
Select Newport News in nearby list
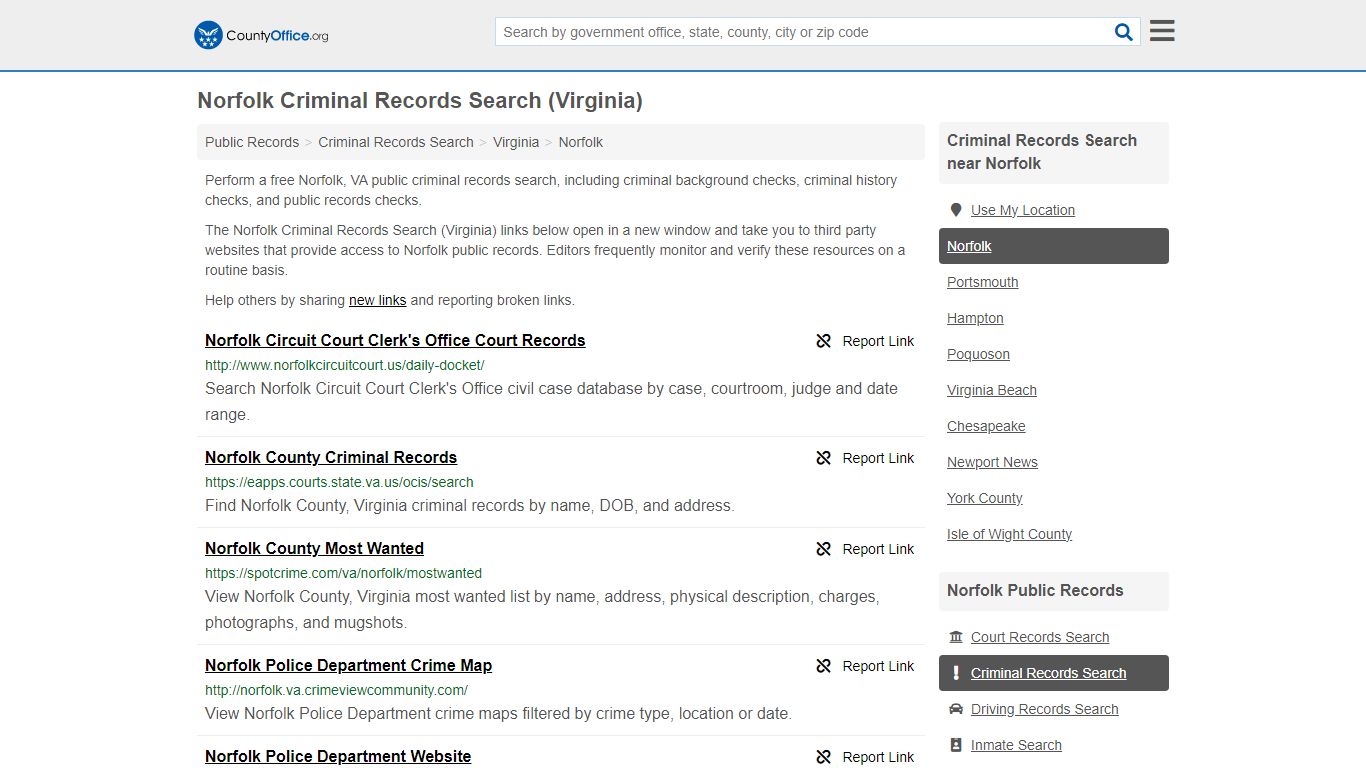point(992,462)
